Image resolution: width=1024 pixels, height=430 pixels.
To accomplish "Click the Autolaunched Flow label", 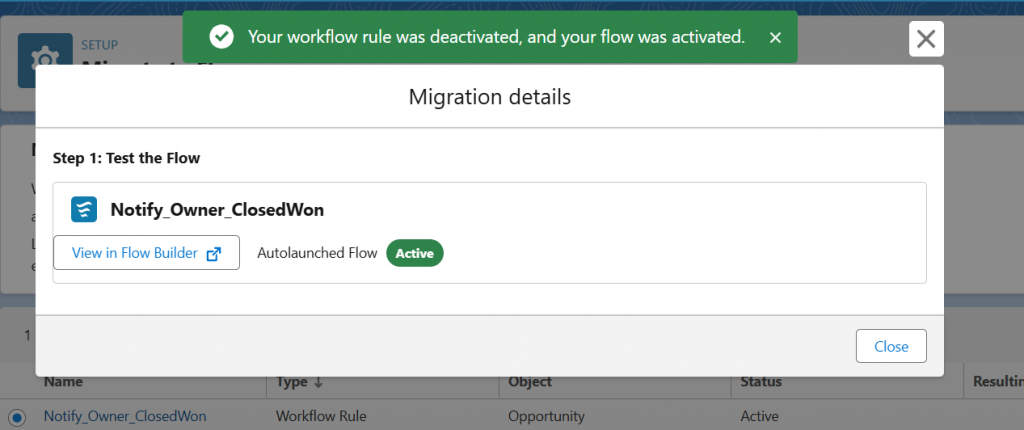I will click(317, 253).
